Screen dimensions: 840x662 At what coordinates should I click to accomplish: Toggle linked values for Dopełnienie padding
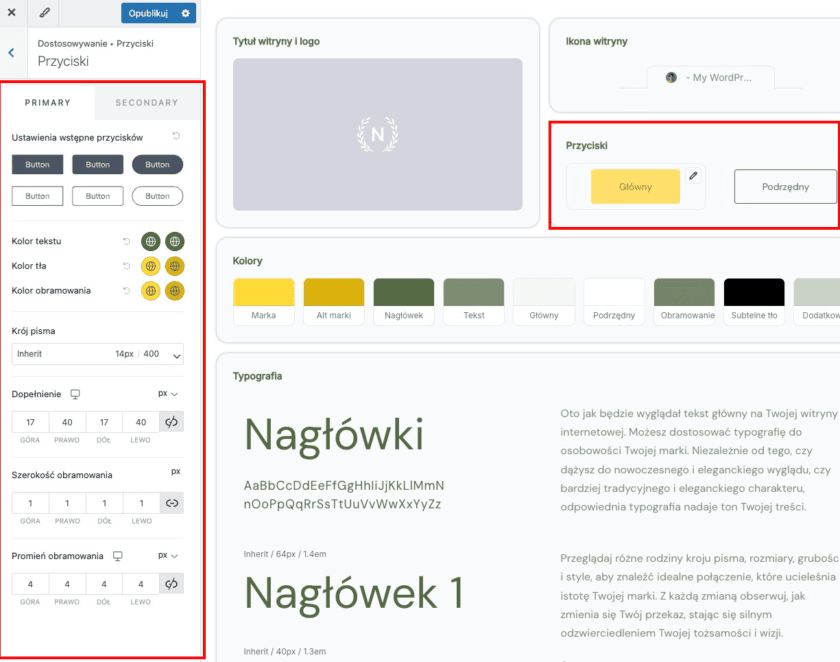[x=171, y=422]
